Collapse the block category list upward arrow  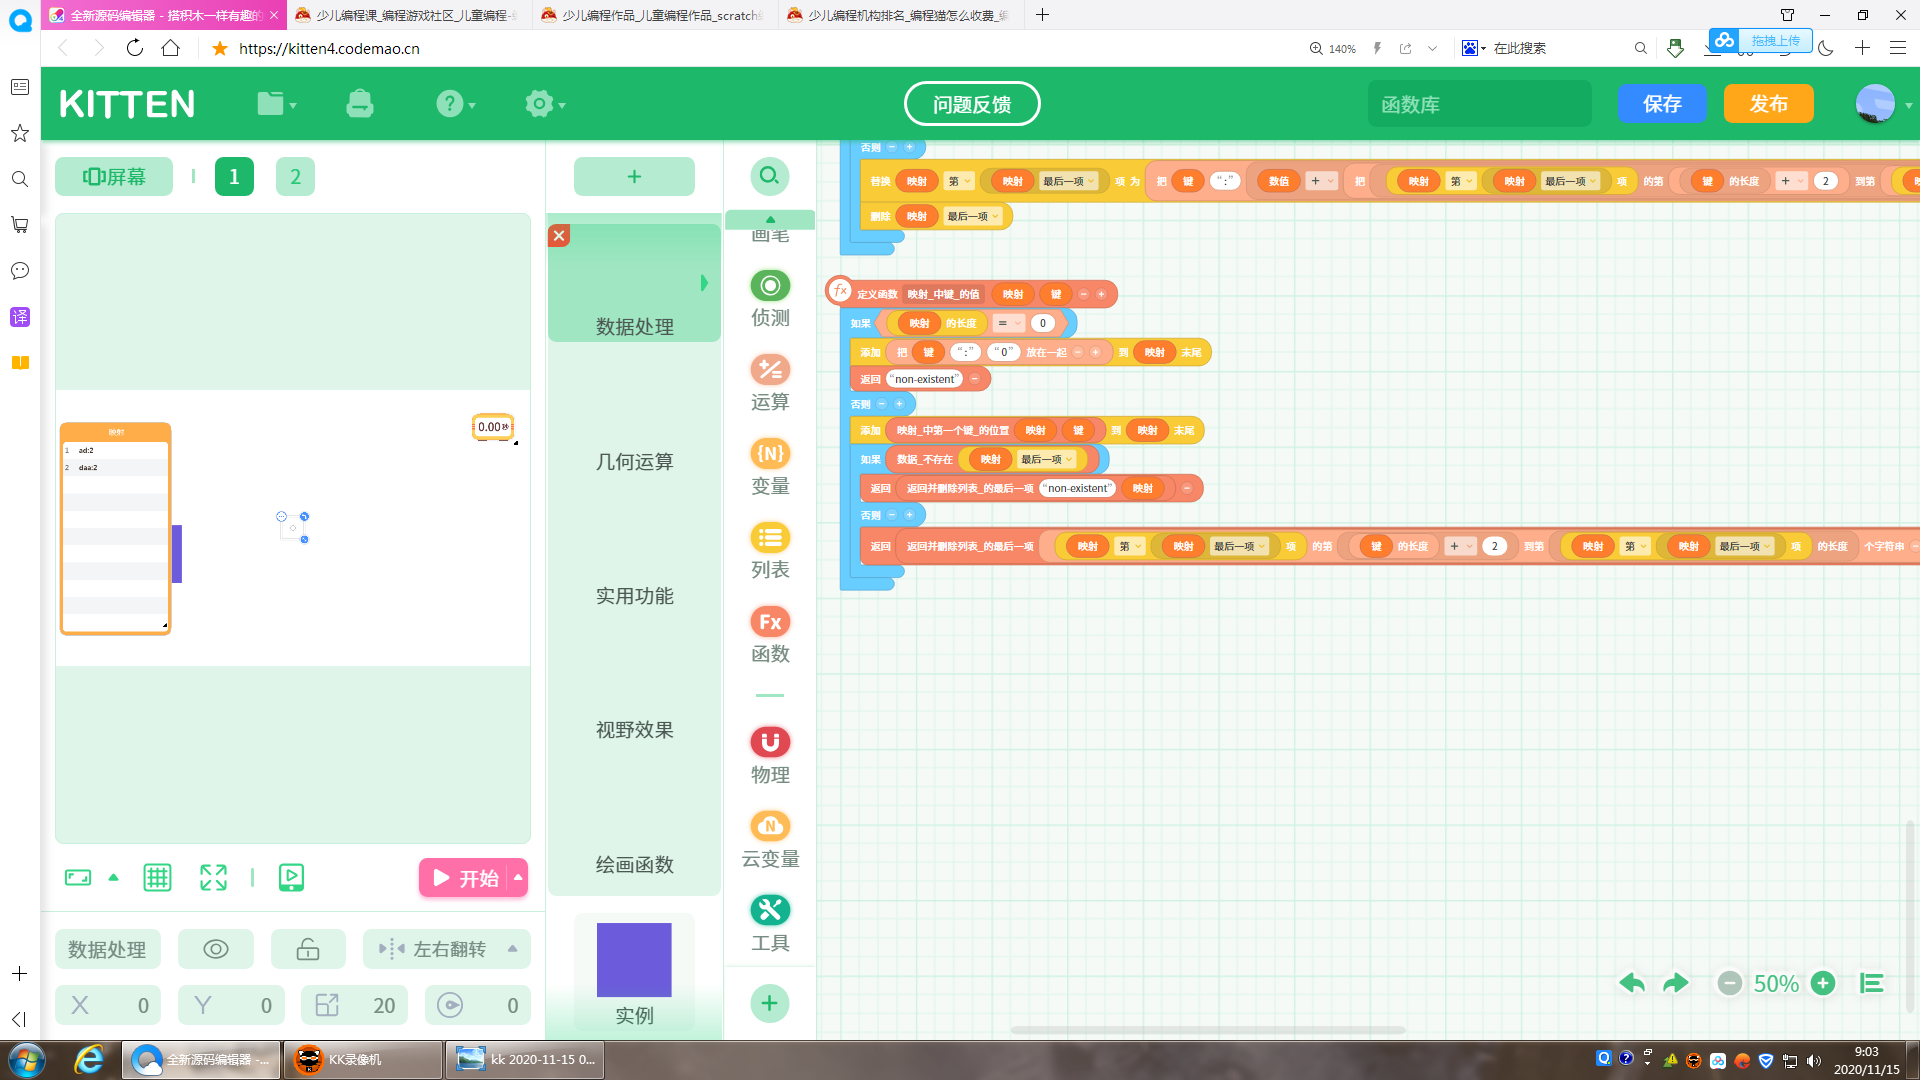pos(770,219)
